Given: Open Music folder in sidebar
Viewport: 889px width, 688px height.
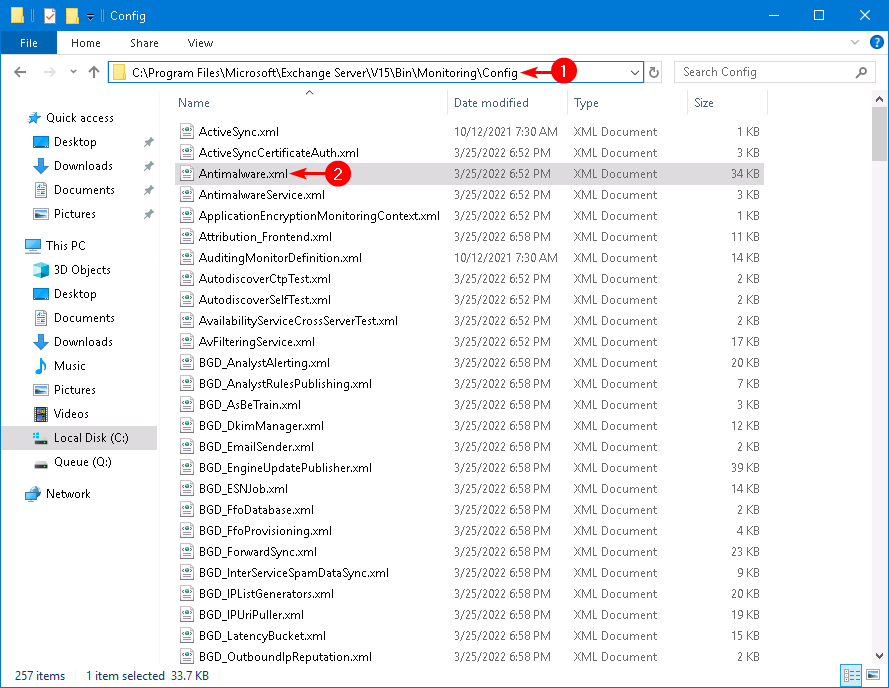Looking at the screenshot, I should pos(69,366).
